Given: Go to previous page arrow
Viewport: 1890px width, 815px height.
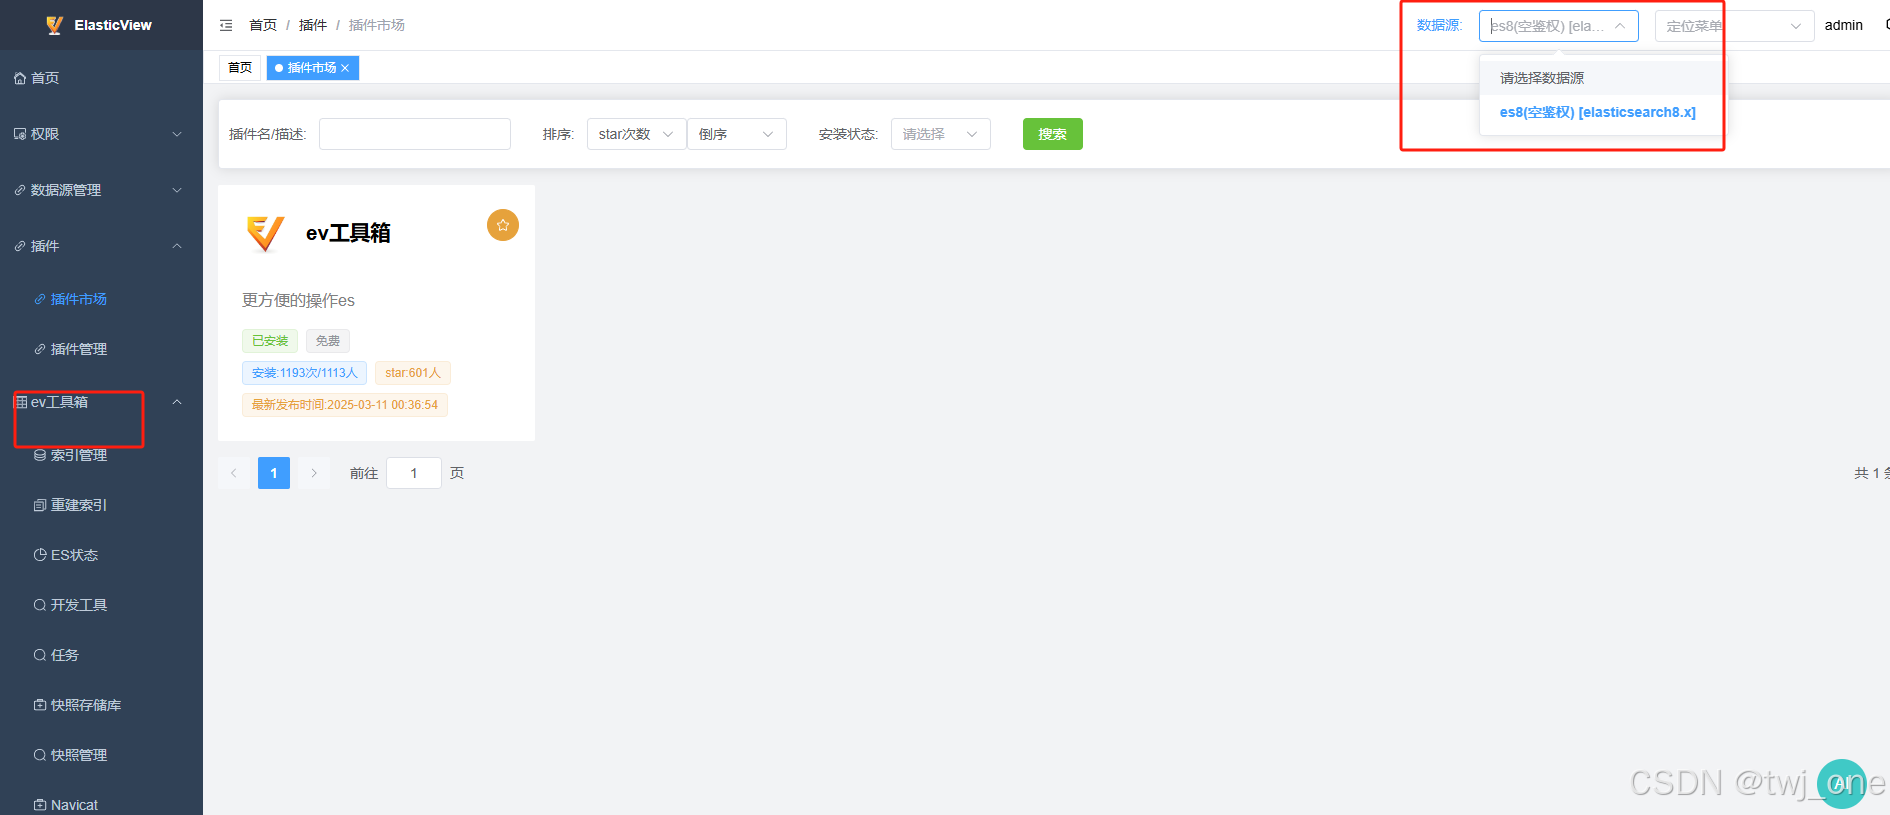Looking at the screenshot, I should [234, 473].
